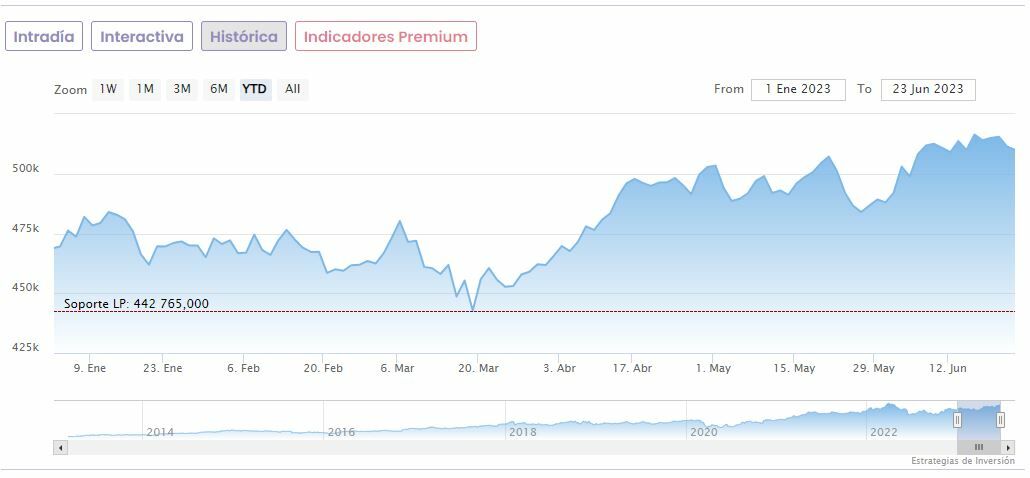The image size is (1030, 478).
Task: Set zoom to 1W
Action: (108, 89)
